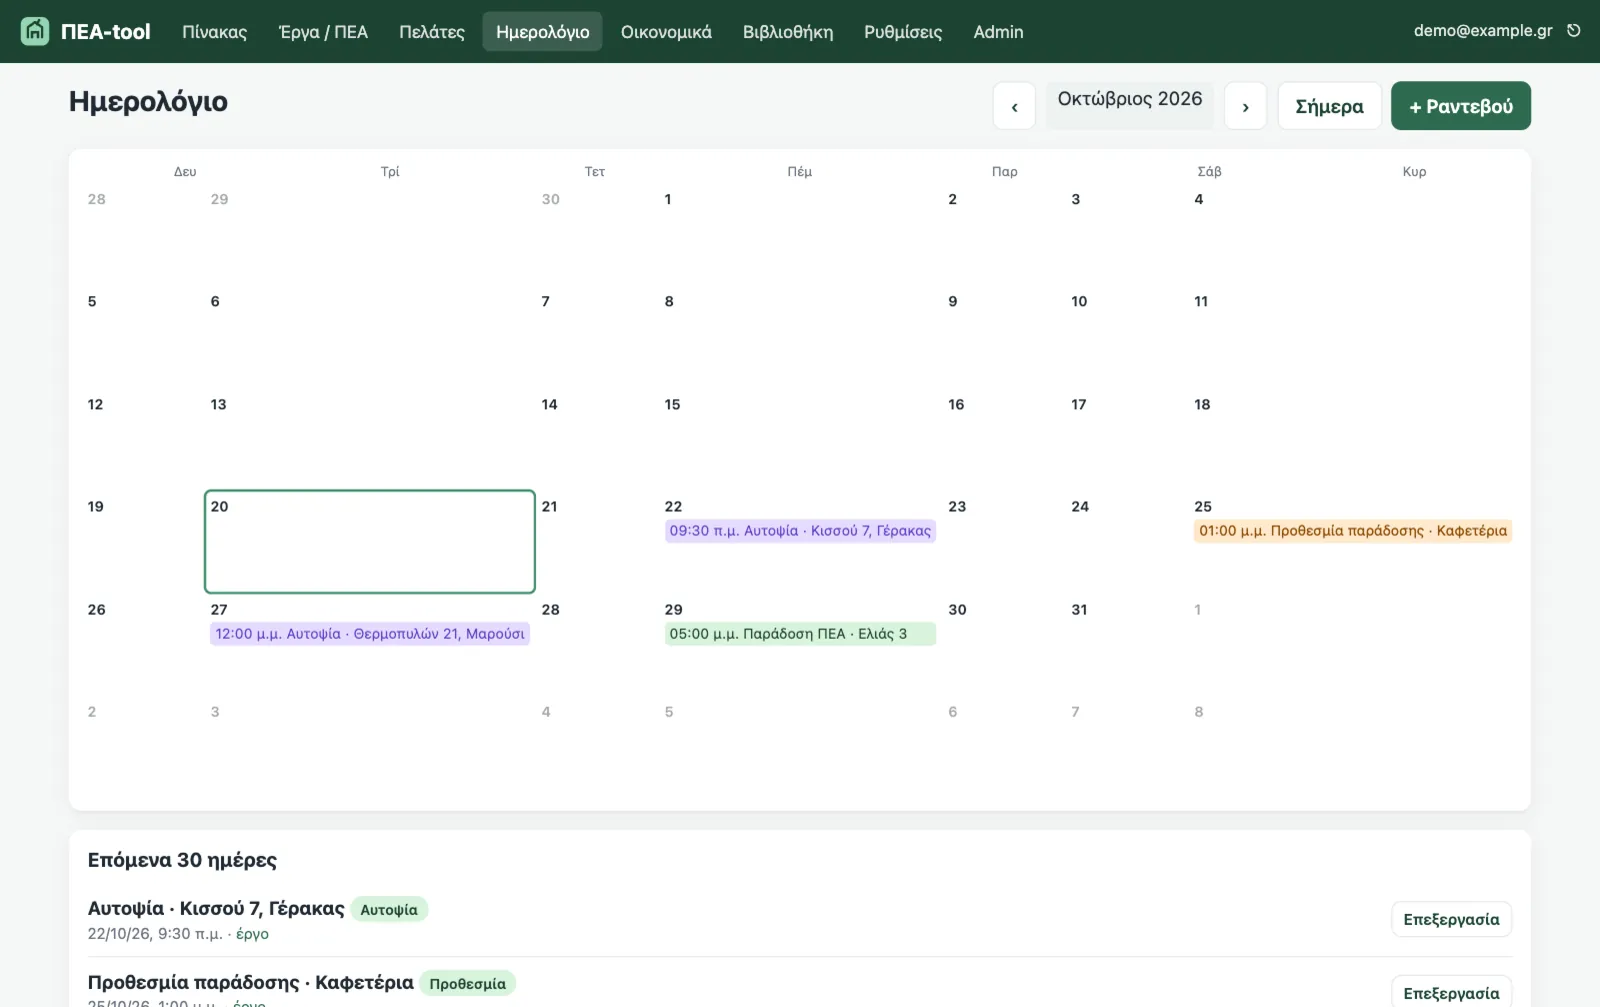Viewport: 1600px width, 1007px height.
Task: Go to next month with right chevron
Action: point(1245,106)
